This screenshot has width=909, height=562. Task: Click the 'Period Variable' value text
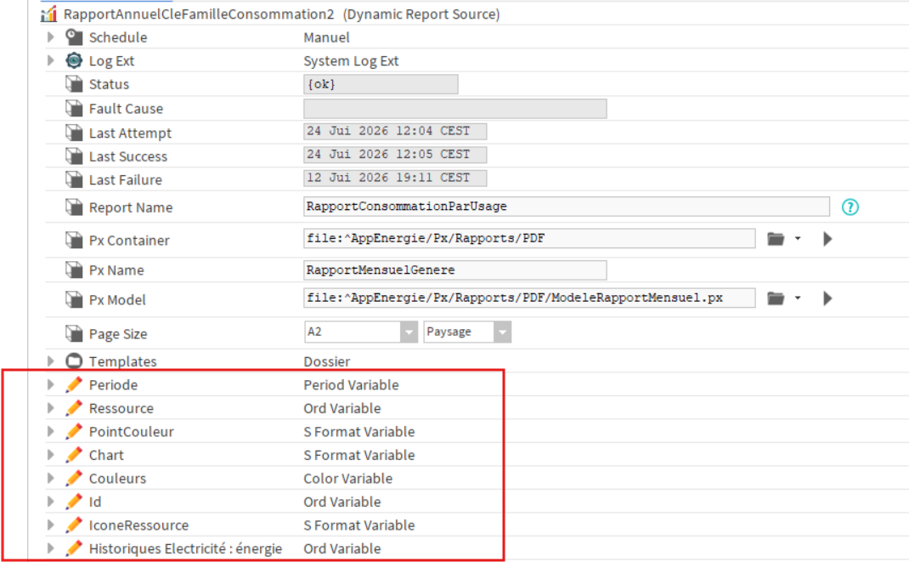(x=351, y=385)
